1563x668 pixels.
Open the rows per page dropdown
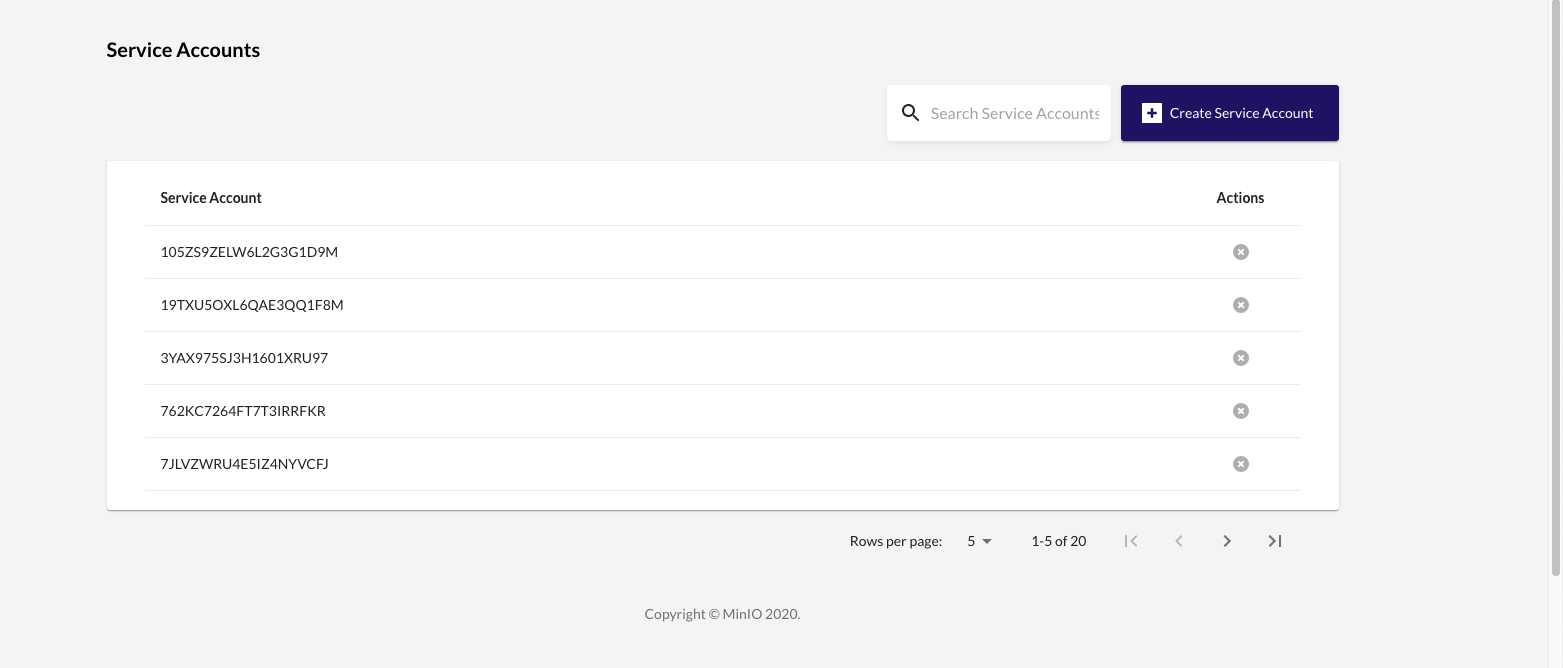pos(979,541)
